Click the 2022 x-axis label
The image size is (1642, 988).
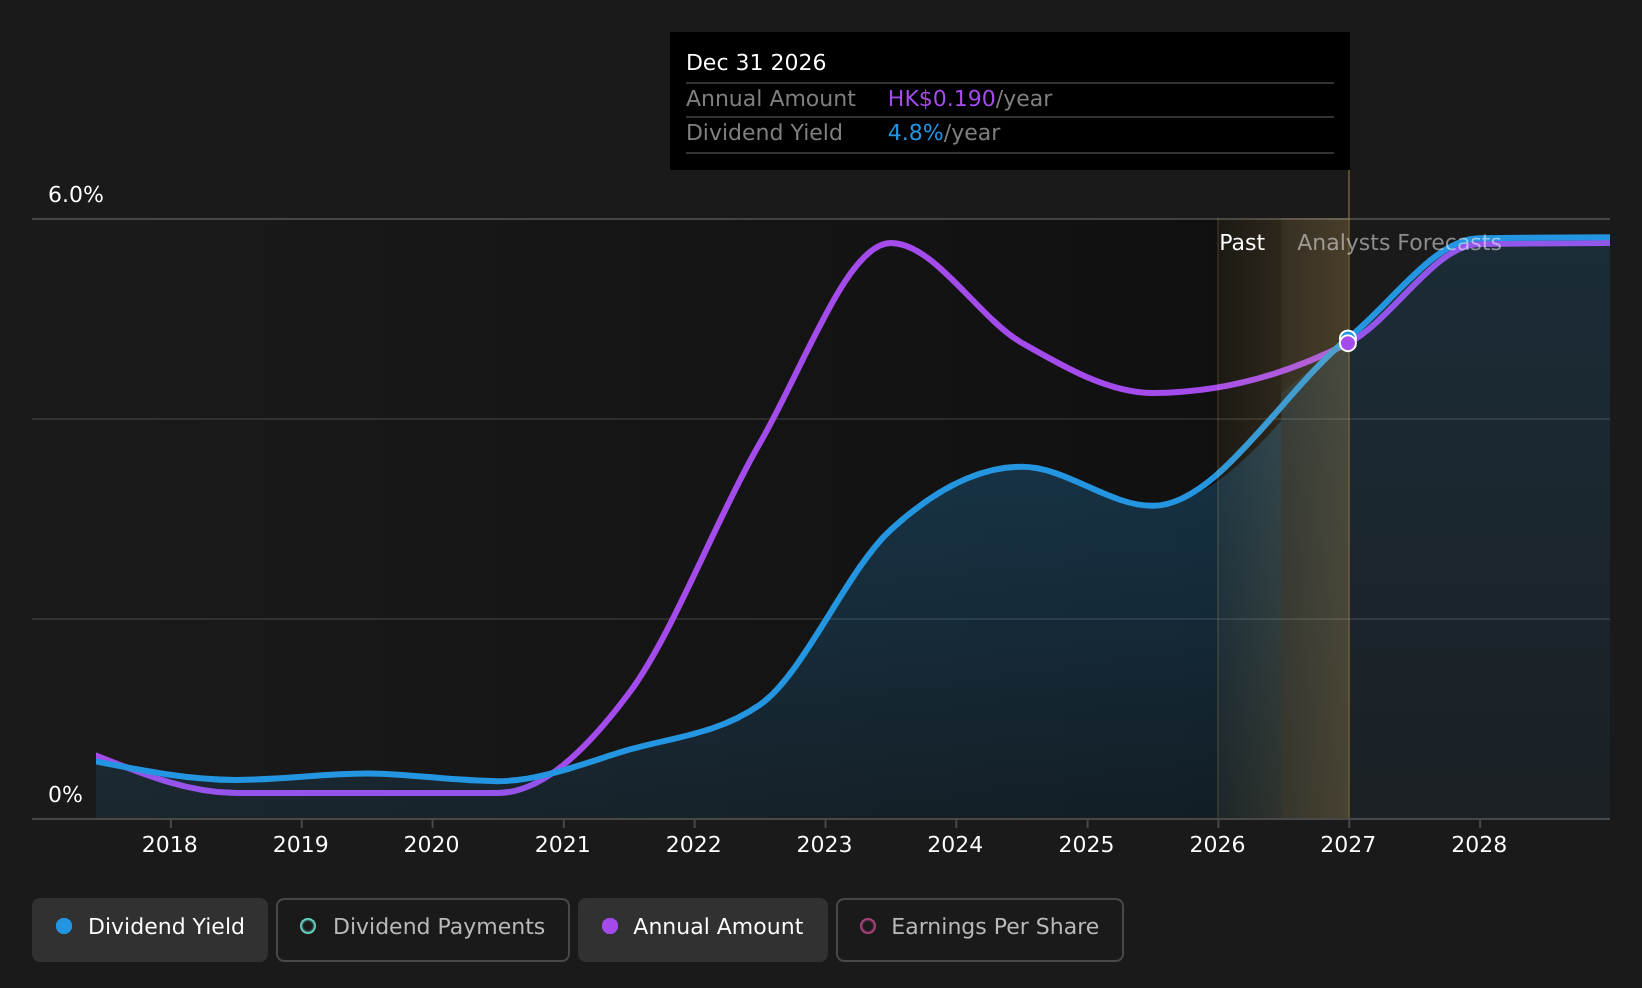694,845
